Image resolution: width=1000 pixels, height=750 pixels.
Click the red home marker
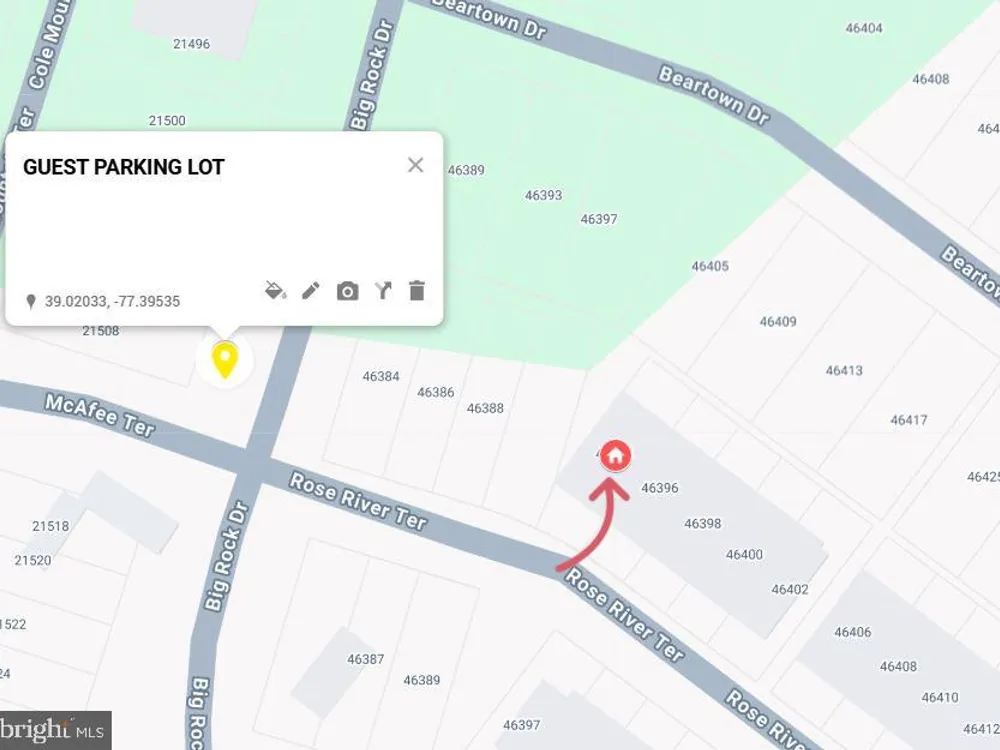click(615, 456)
